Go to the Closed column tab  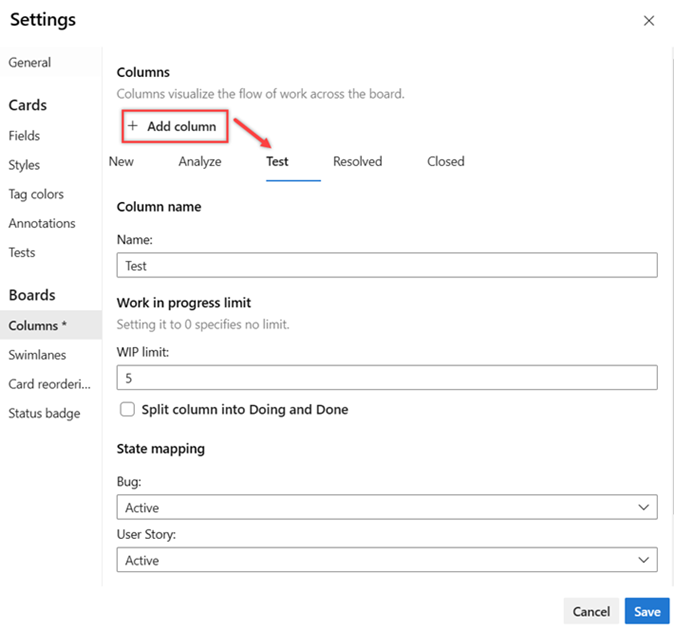[445, 162]
